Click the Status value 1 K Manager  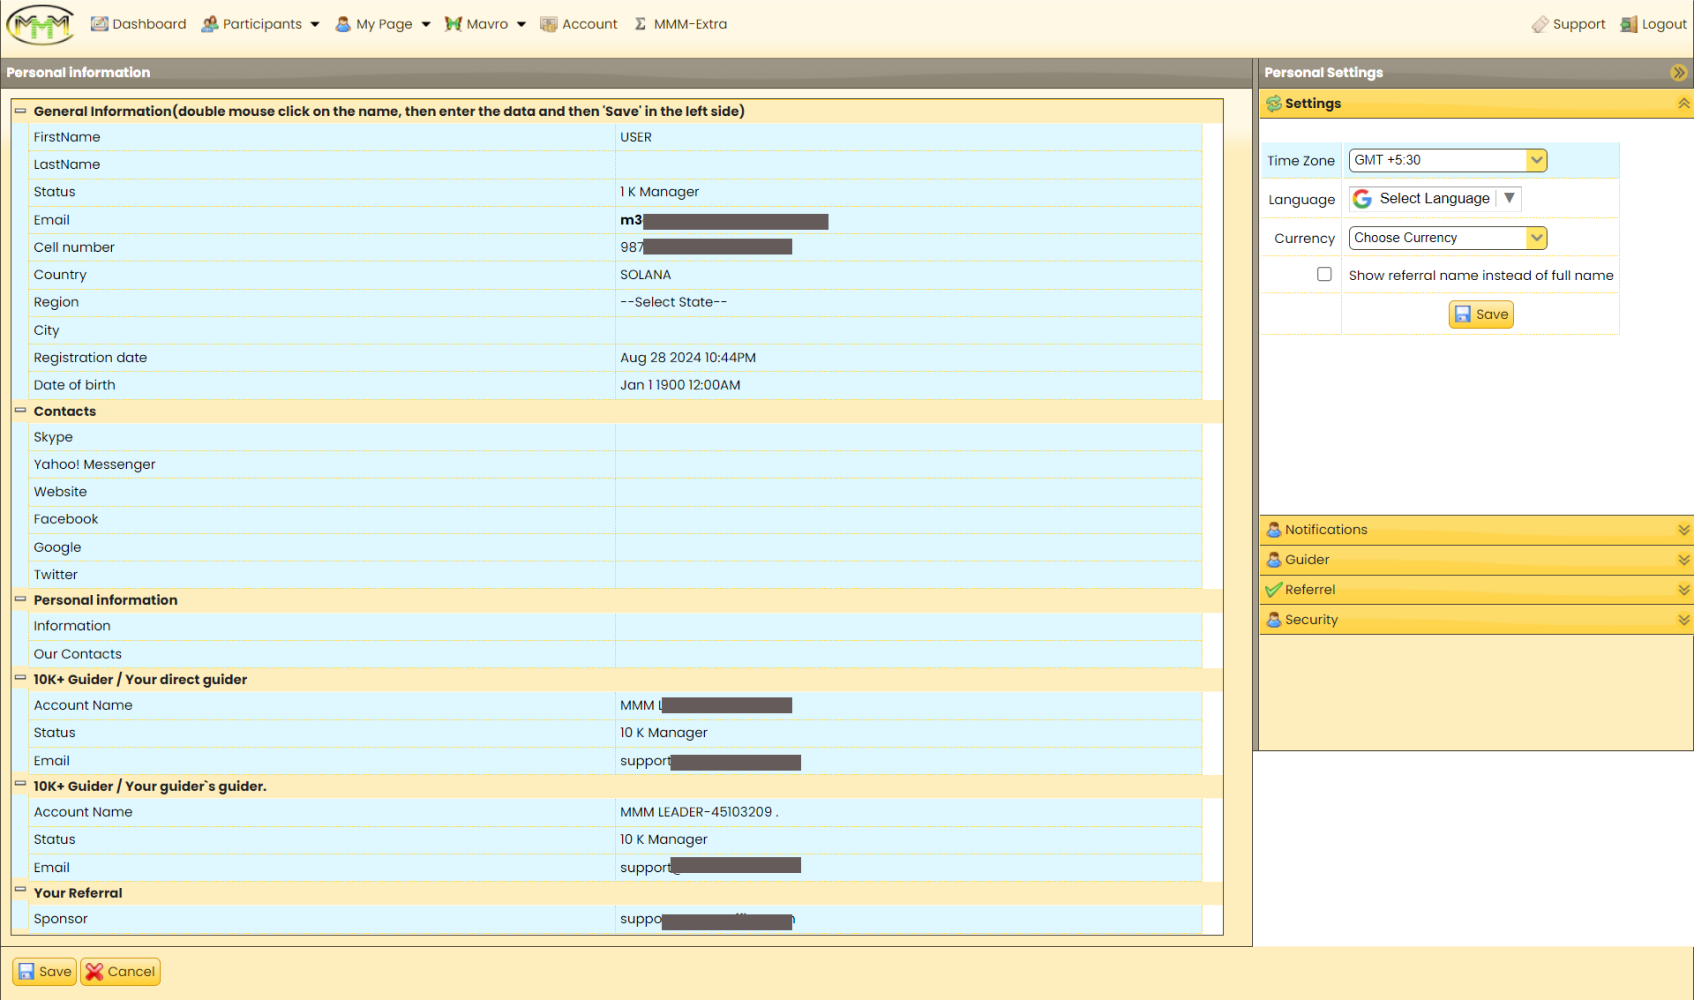point(659,192)
